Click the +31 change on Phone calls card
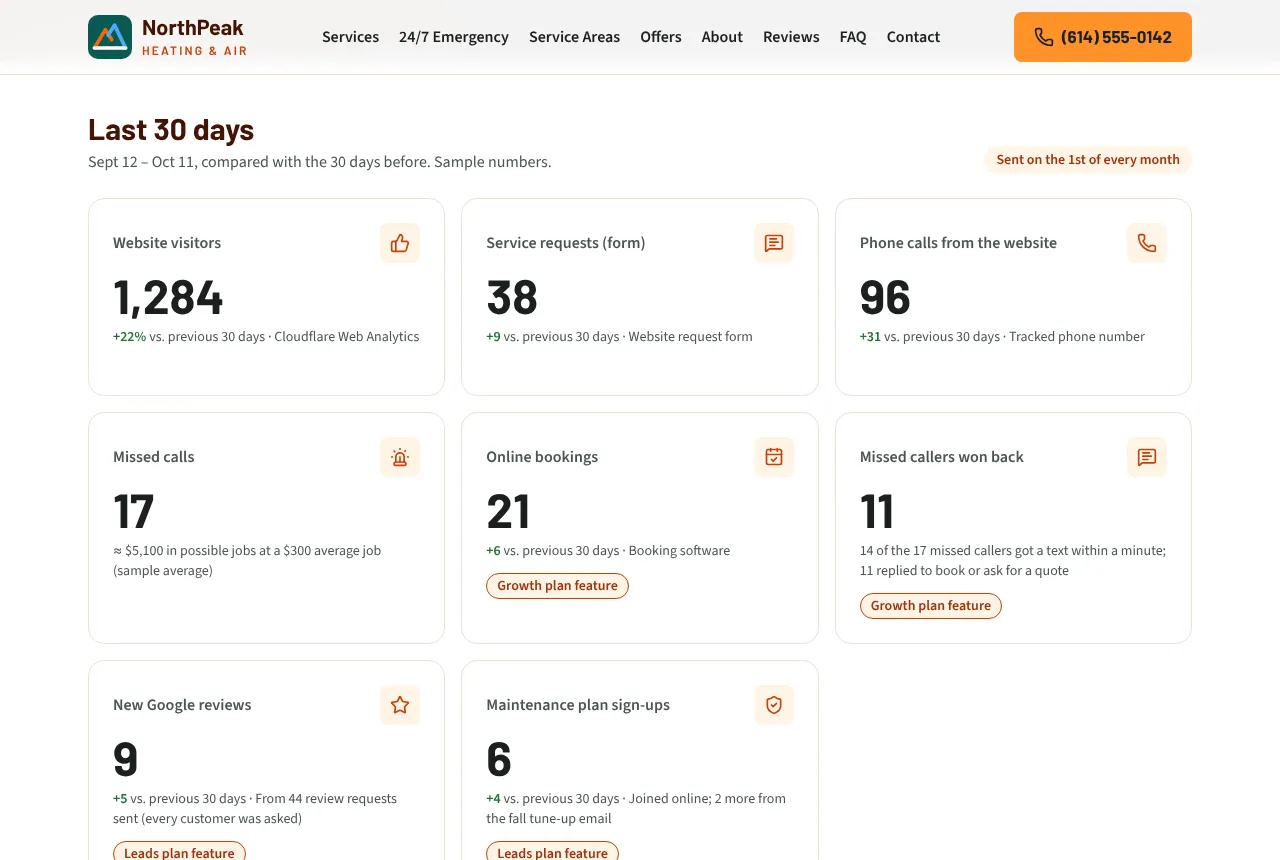1280x860 pixels. tap(870, 337)
